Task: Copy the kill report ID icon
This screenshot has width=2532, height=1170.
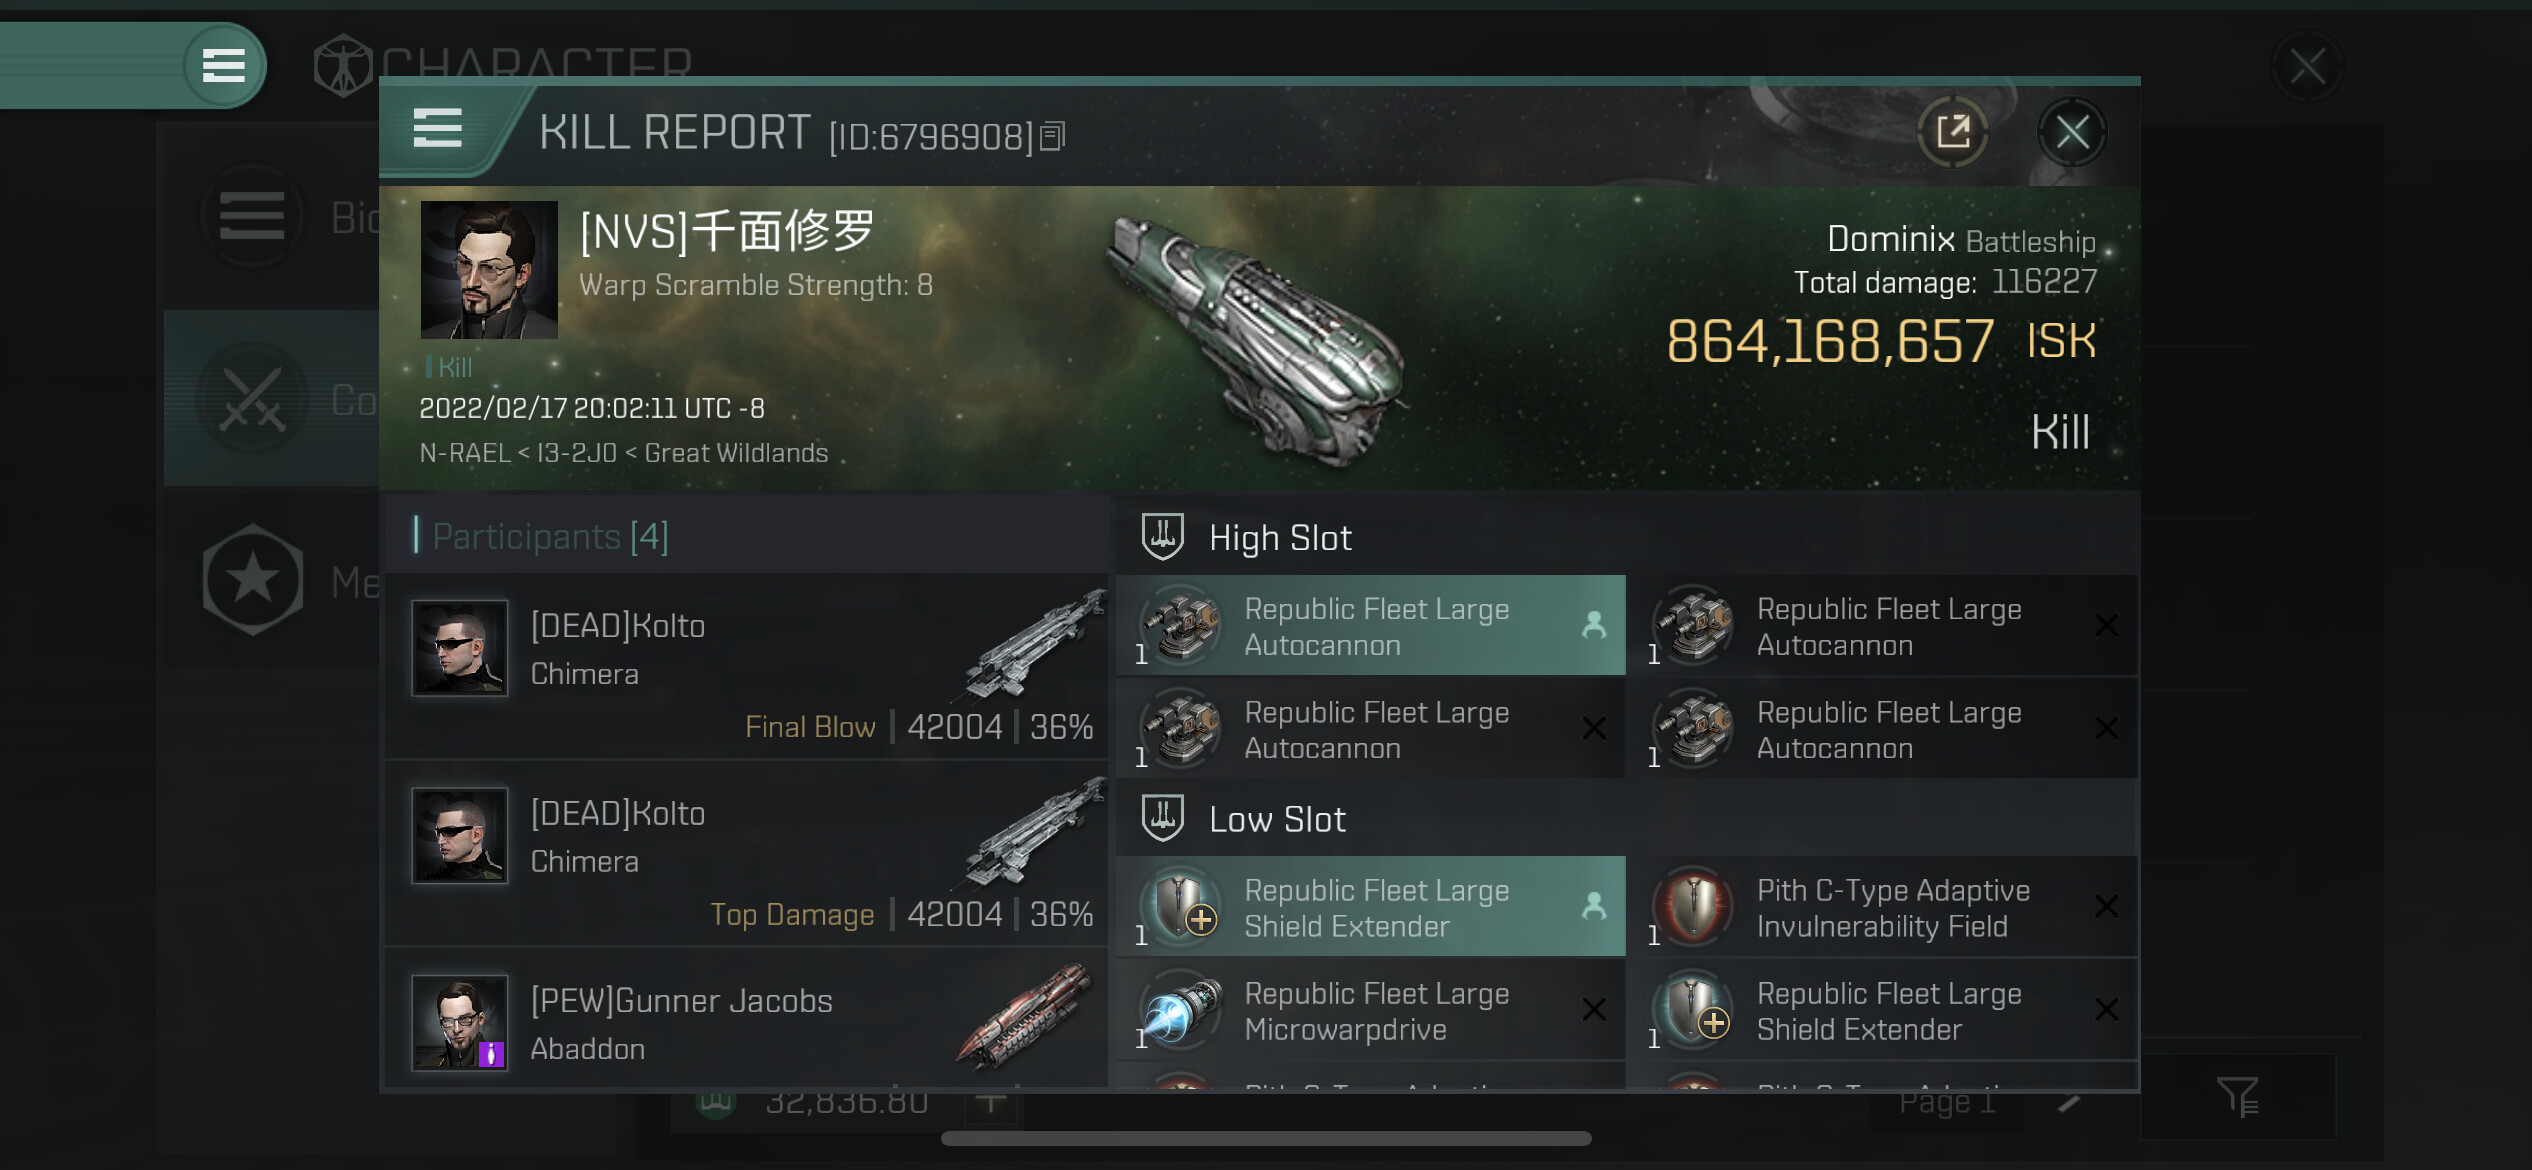Action: pyautogui.click(x=1052, y=136)
